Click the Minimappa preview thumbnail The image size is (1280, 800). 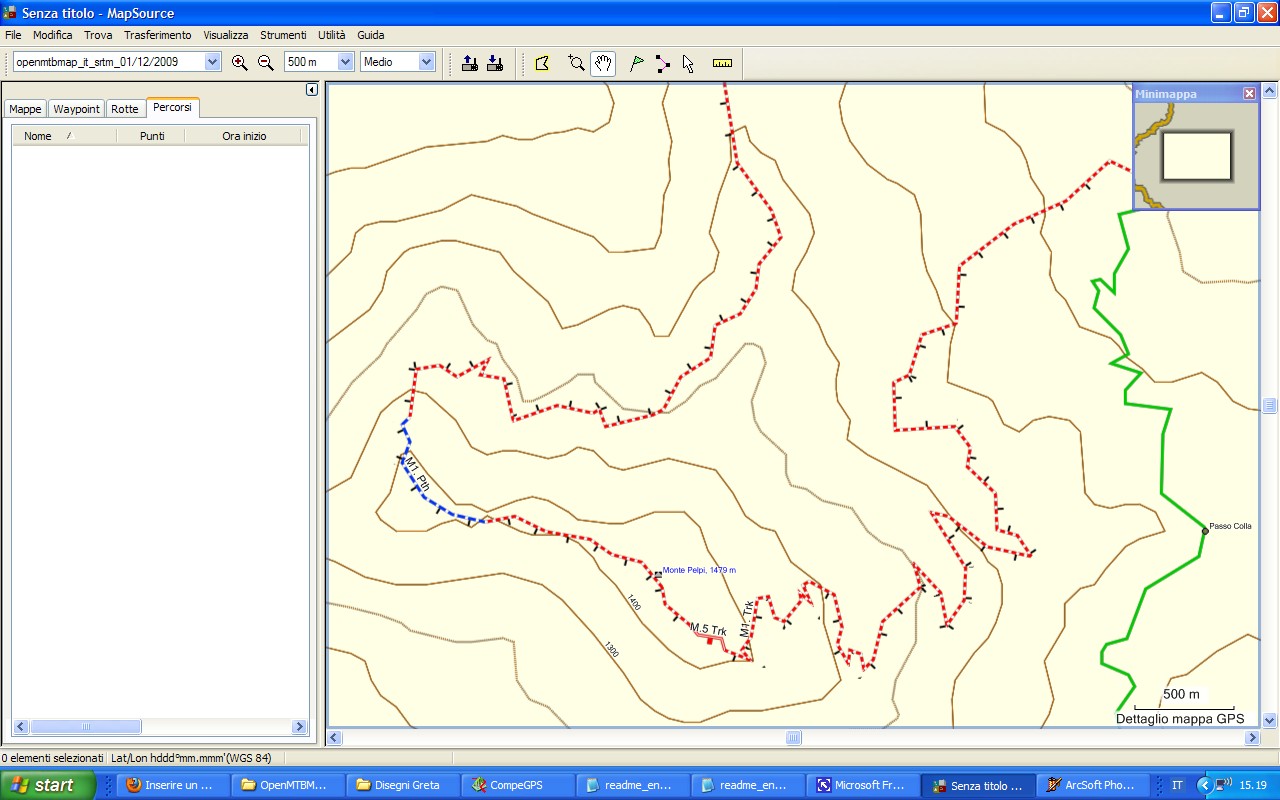tap(1196, 156)
